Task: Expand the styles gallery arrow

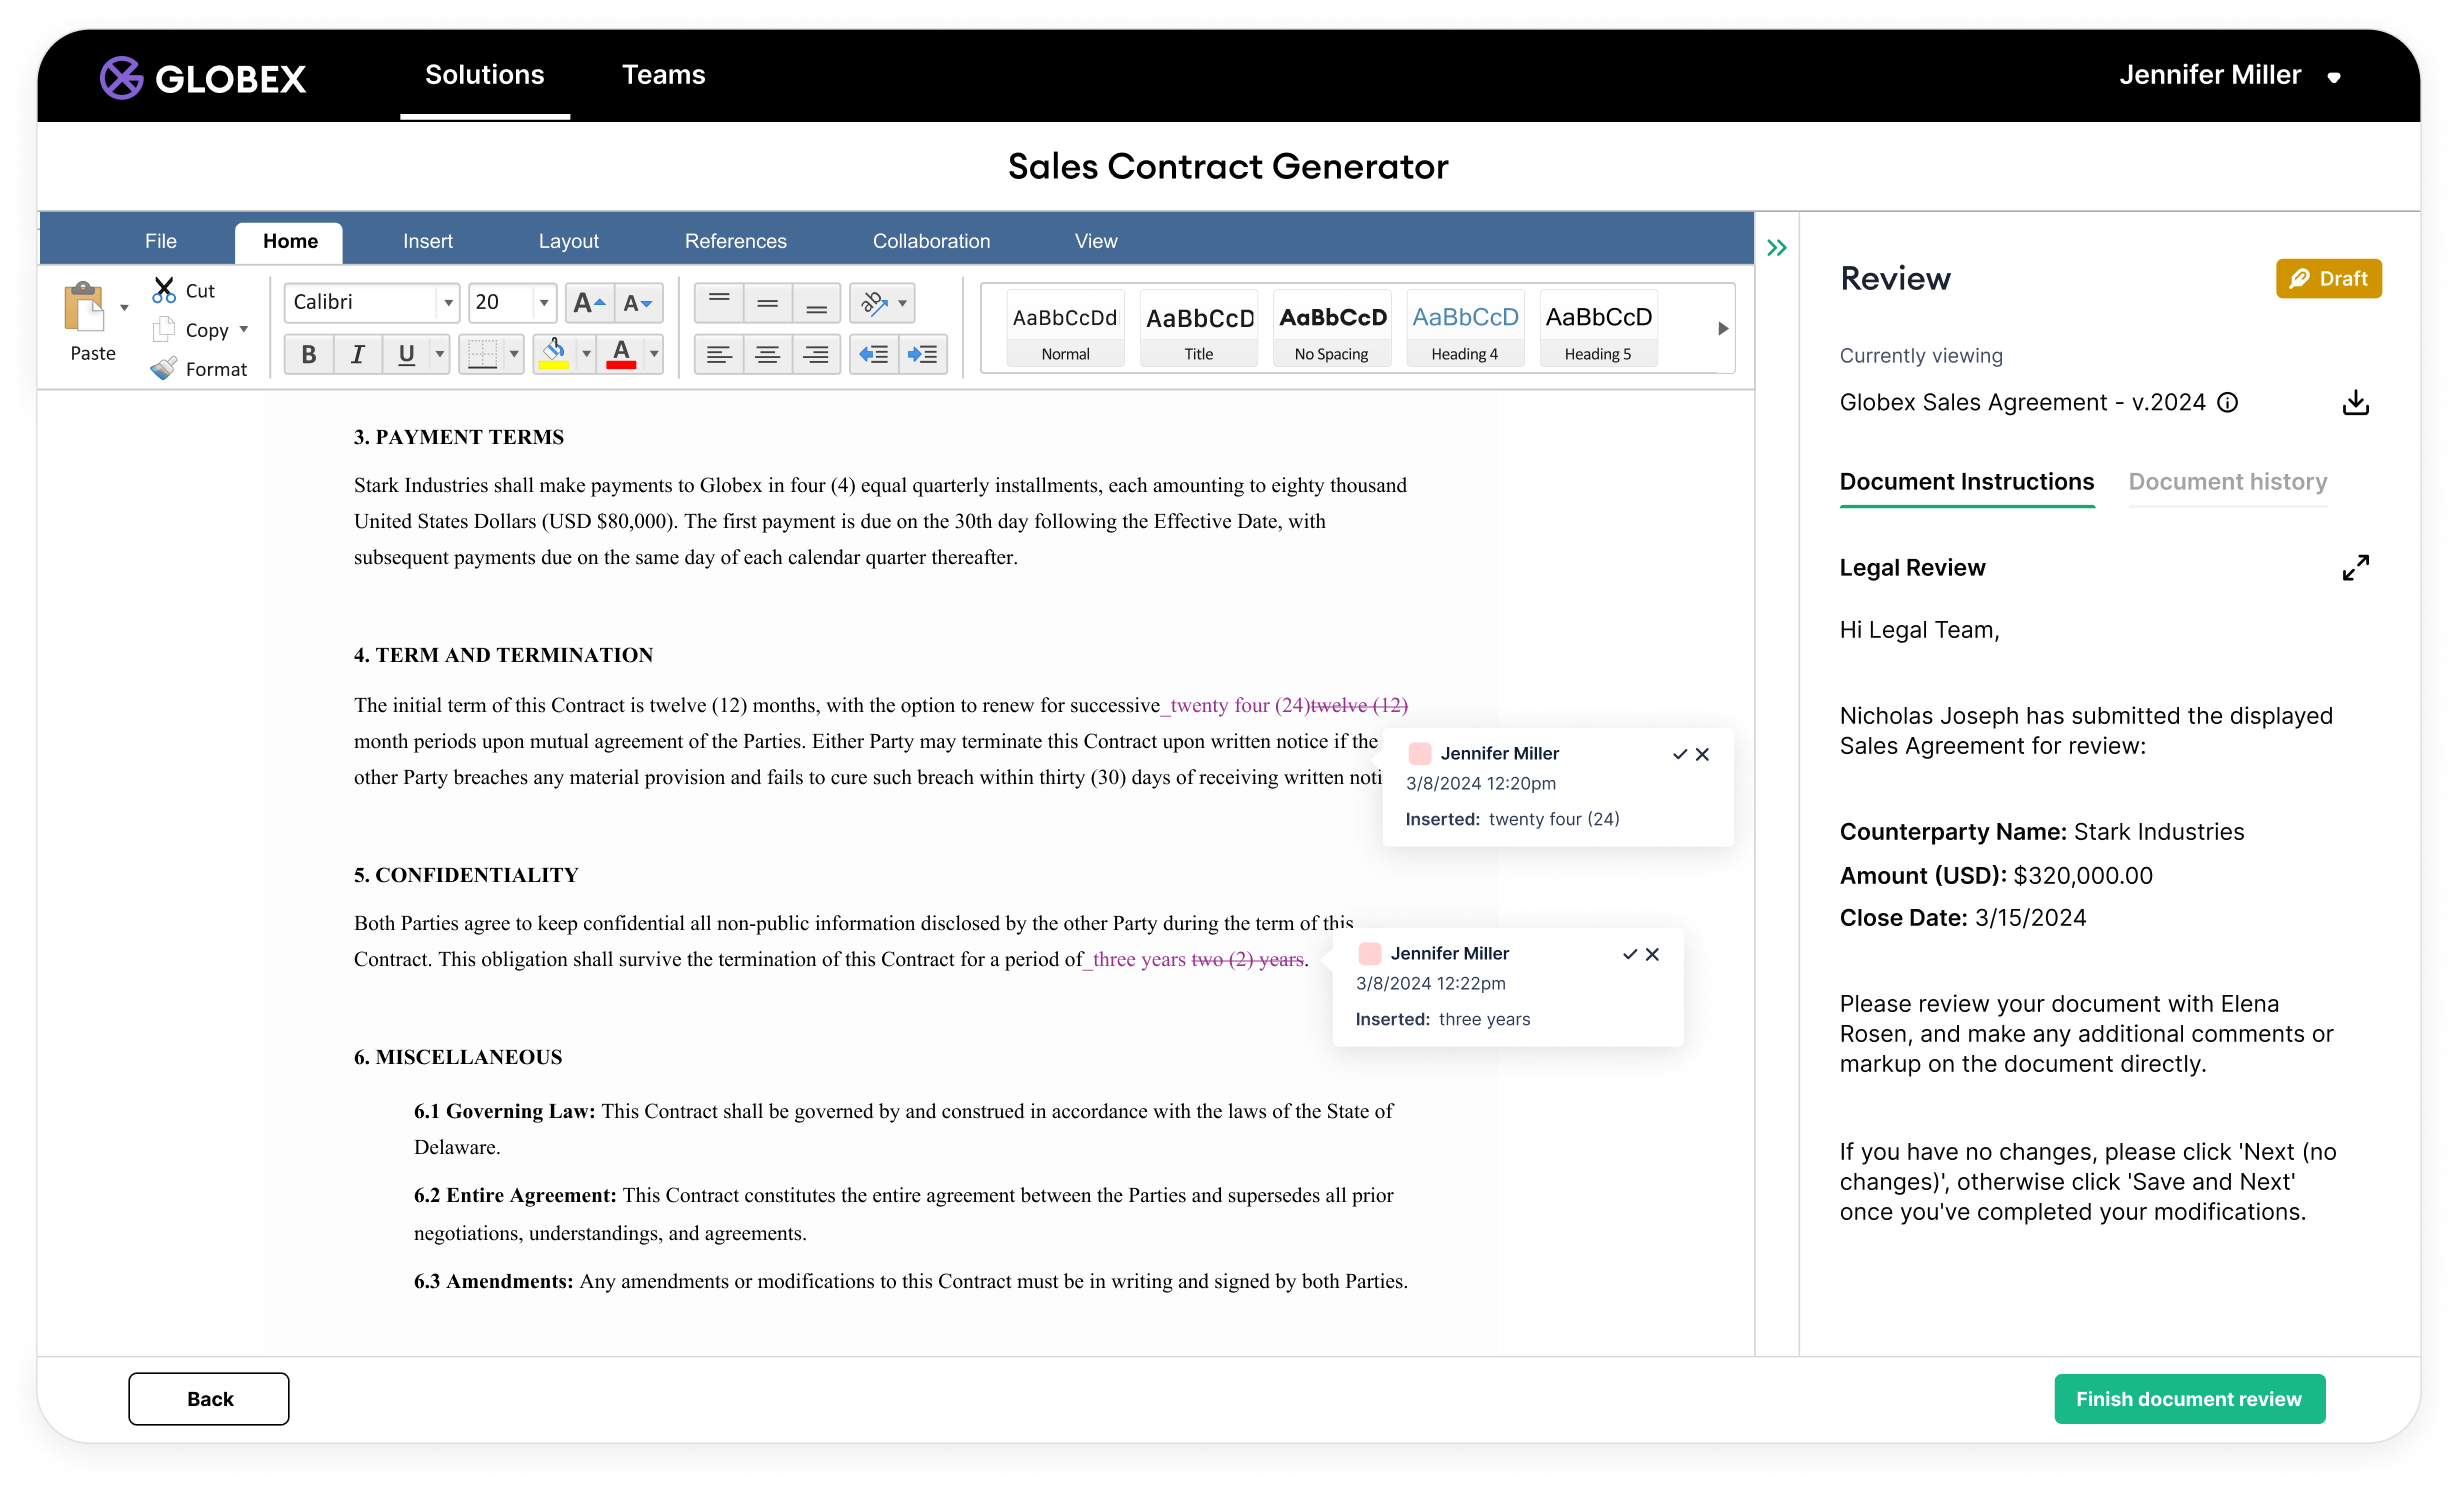Action: [1722, 328]
